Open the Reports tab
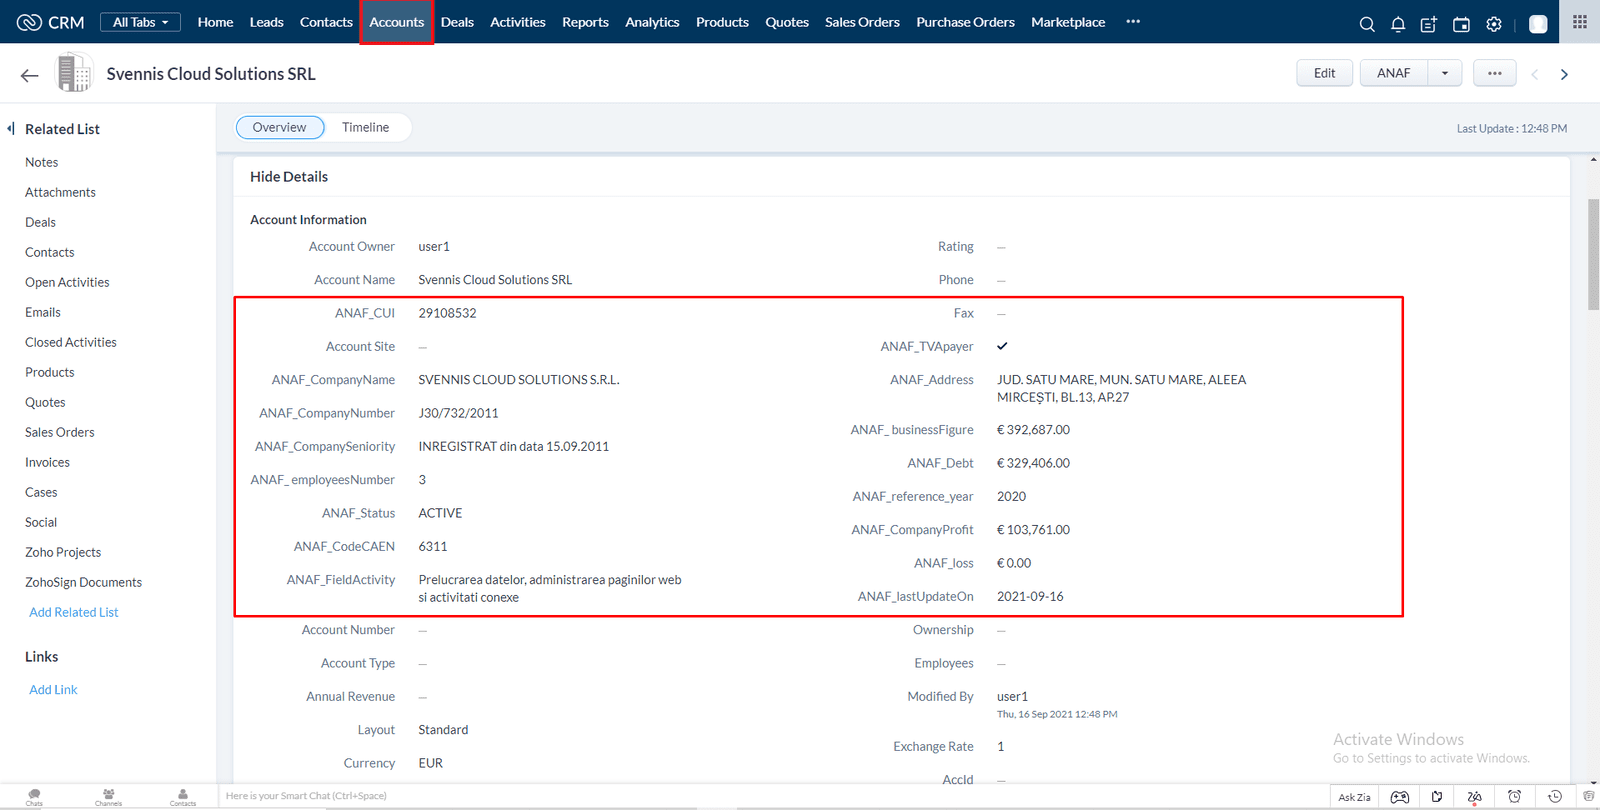The height and width of the screenshot is (810, 1600). pos(585,22)
